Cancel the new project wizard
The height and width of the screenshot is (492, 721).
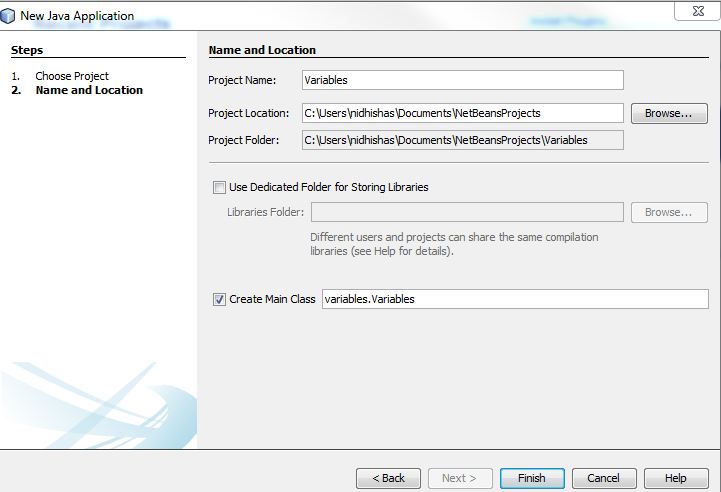pos(603,478)
